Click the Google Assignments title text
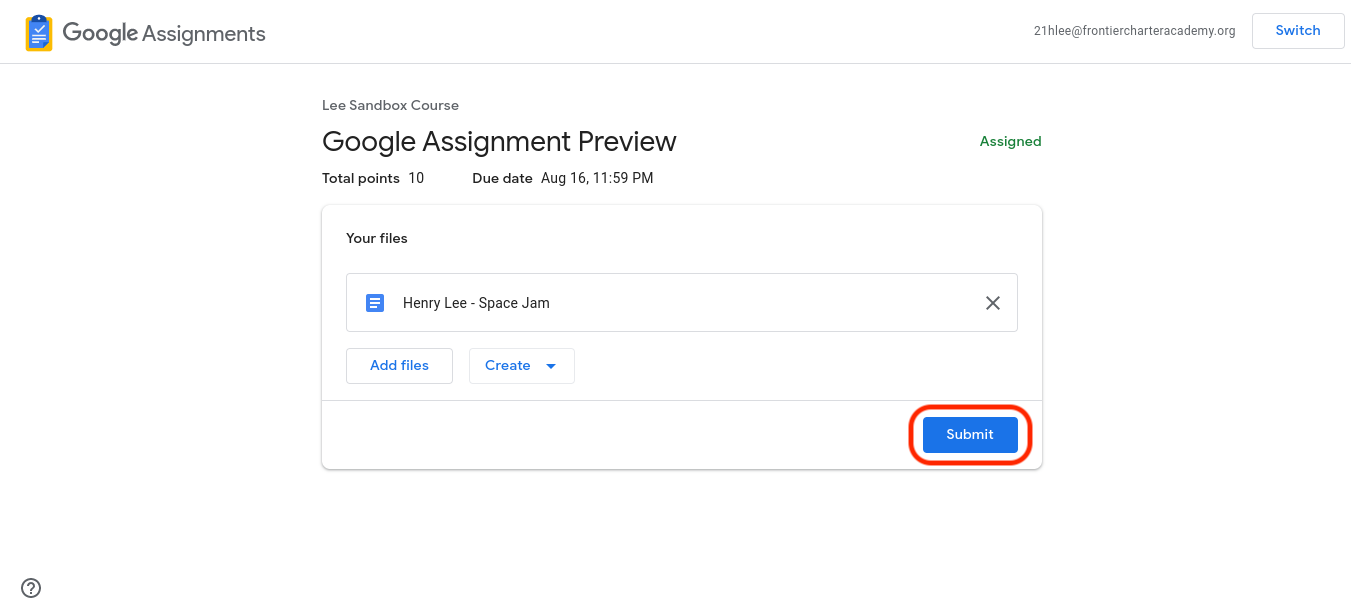Image resolution: width=1351 pixels, height=614 pixels. (x=164, y=33)
